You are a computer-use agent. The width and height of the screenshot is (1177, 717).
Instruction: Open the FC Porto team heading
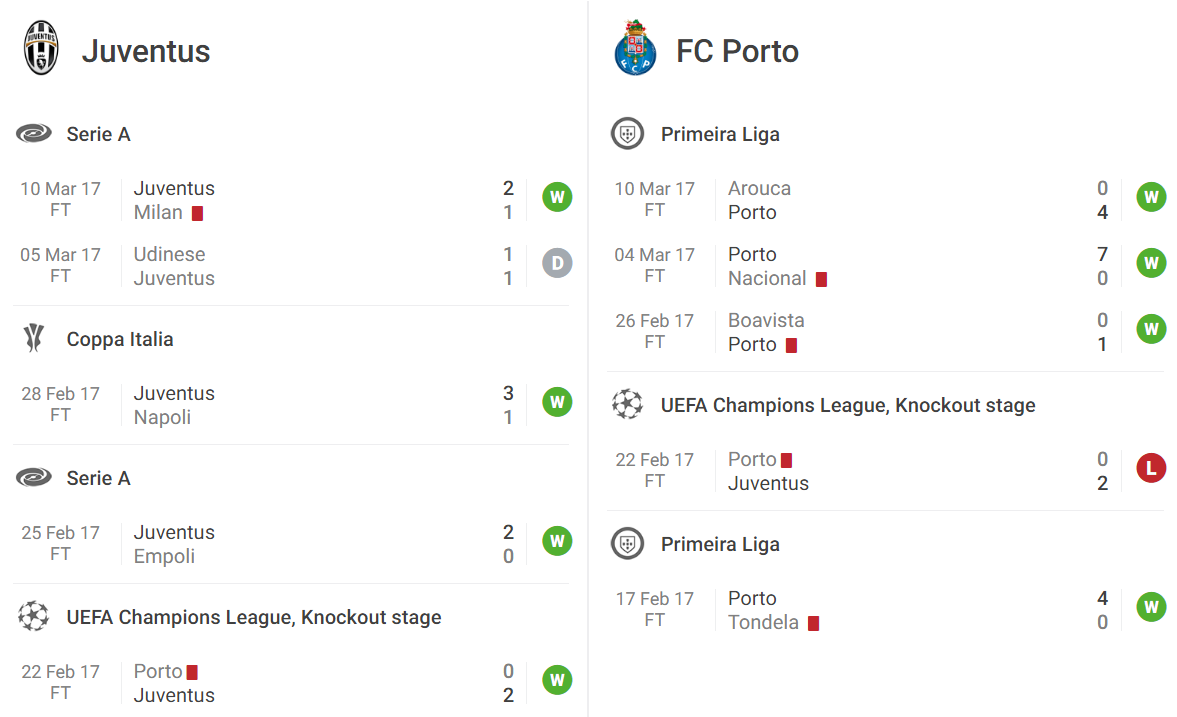pos(737,51)
